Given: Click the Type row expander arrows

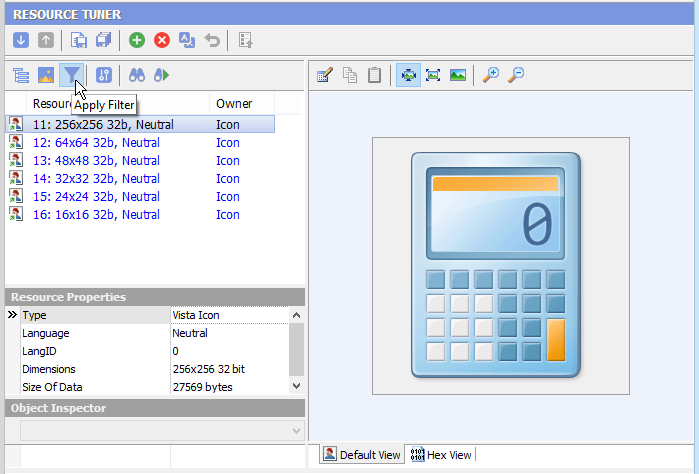Looking at the screenshot, I should (x=13, y=315).
